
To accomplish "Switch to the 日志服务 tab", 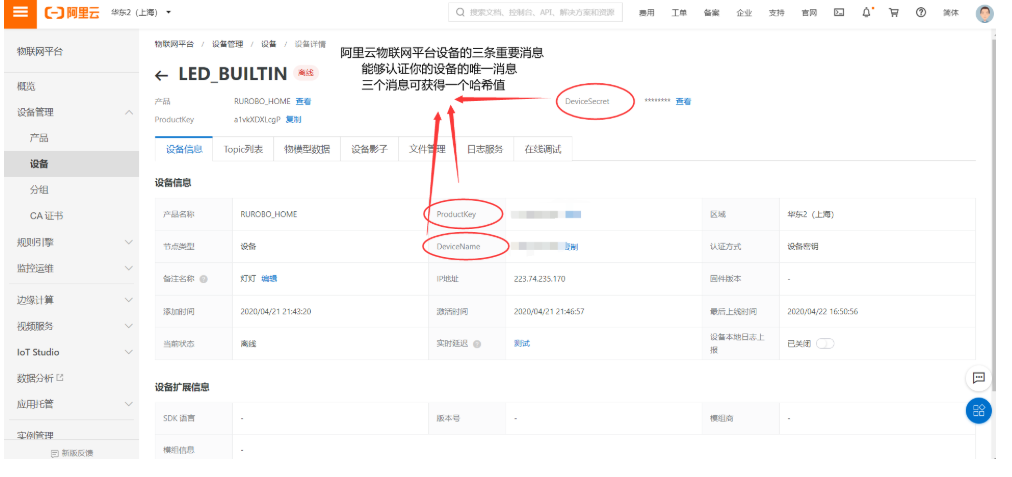I will point(485,149).
